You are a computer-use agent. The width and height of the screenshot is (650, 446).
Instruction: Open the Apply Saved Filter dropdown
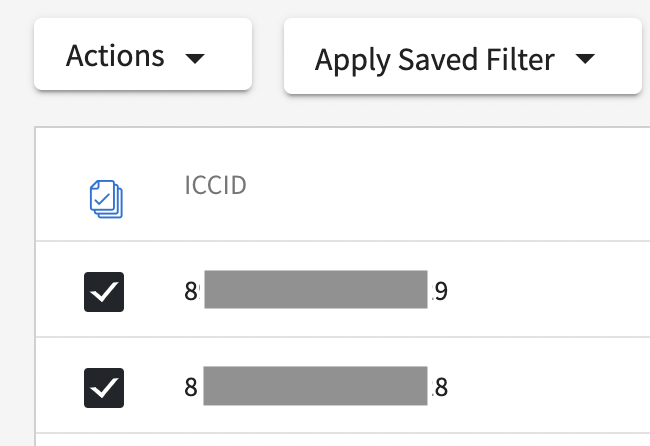pos(463,56)
